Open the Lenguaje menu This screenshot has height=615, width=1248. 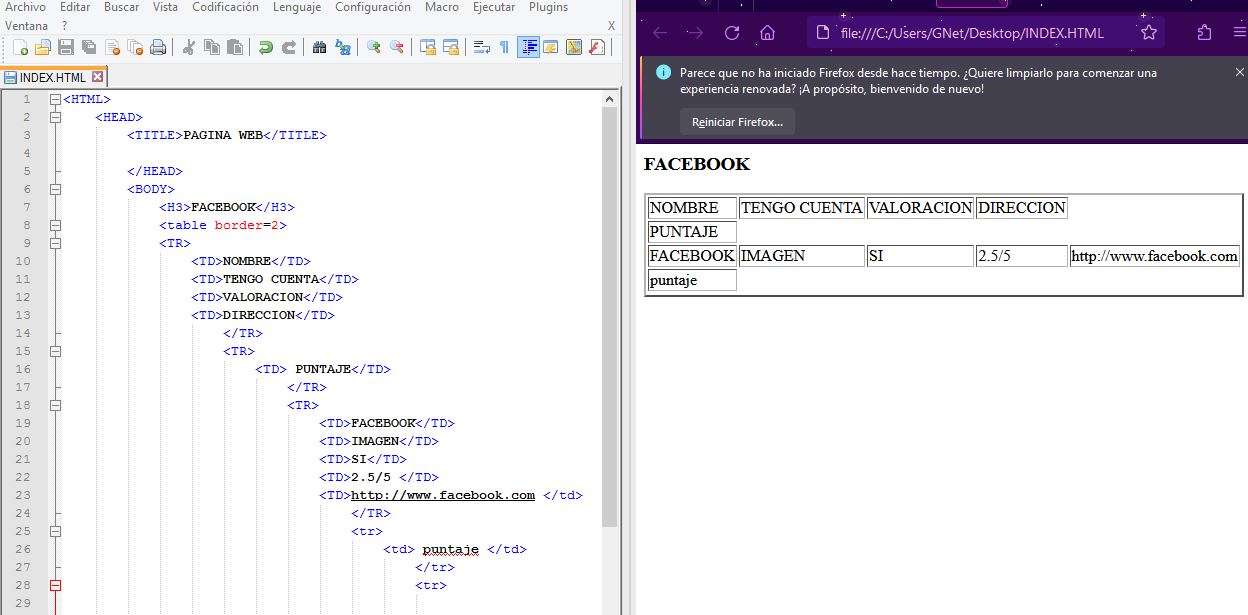tap(297, 7)
